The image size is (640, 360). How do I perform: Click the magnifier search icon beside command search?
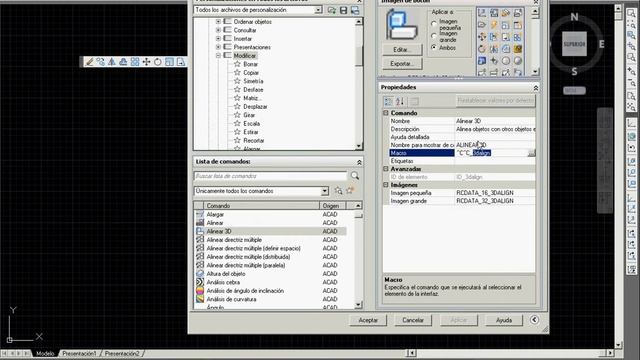(x=355, y=176)
